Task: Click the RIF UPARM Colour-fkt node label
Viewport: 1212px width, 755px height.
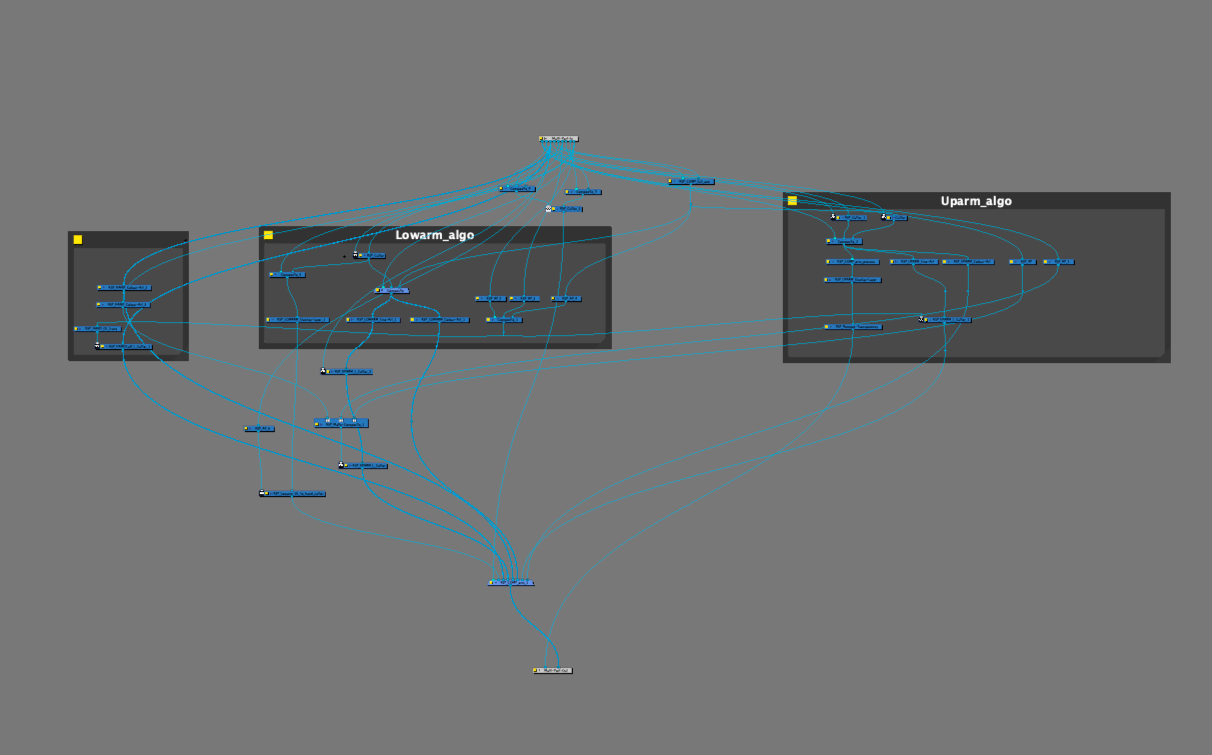Action: [x=969, y=261]
